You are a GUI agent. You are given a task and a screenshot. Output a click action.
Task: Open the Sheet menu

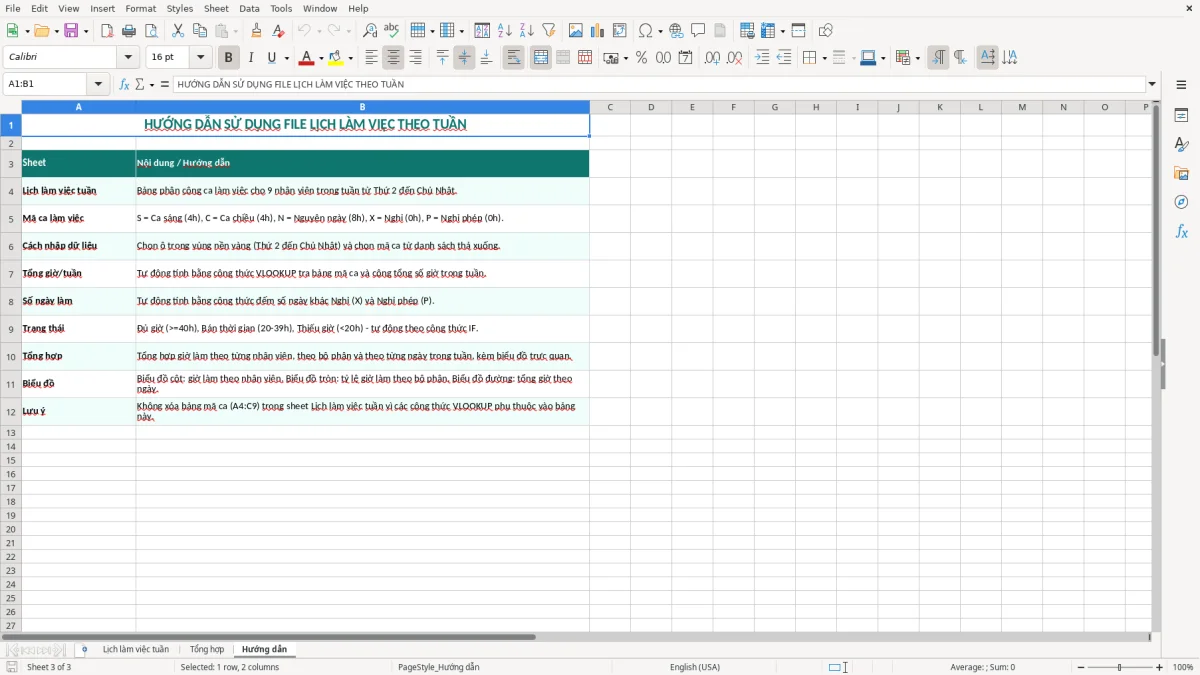coord(216,8)
